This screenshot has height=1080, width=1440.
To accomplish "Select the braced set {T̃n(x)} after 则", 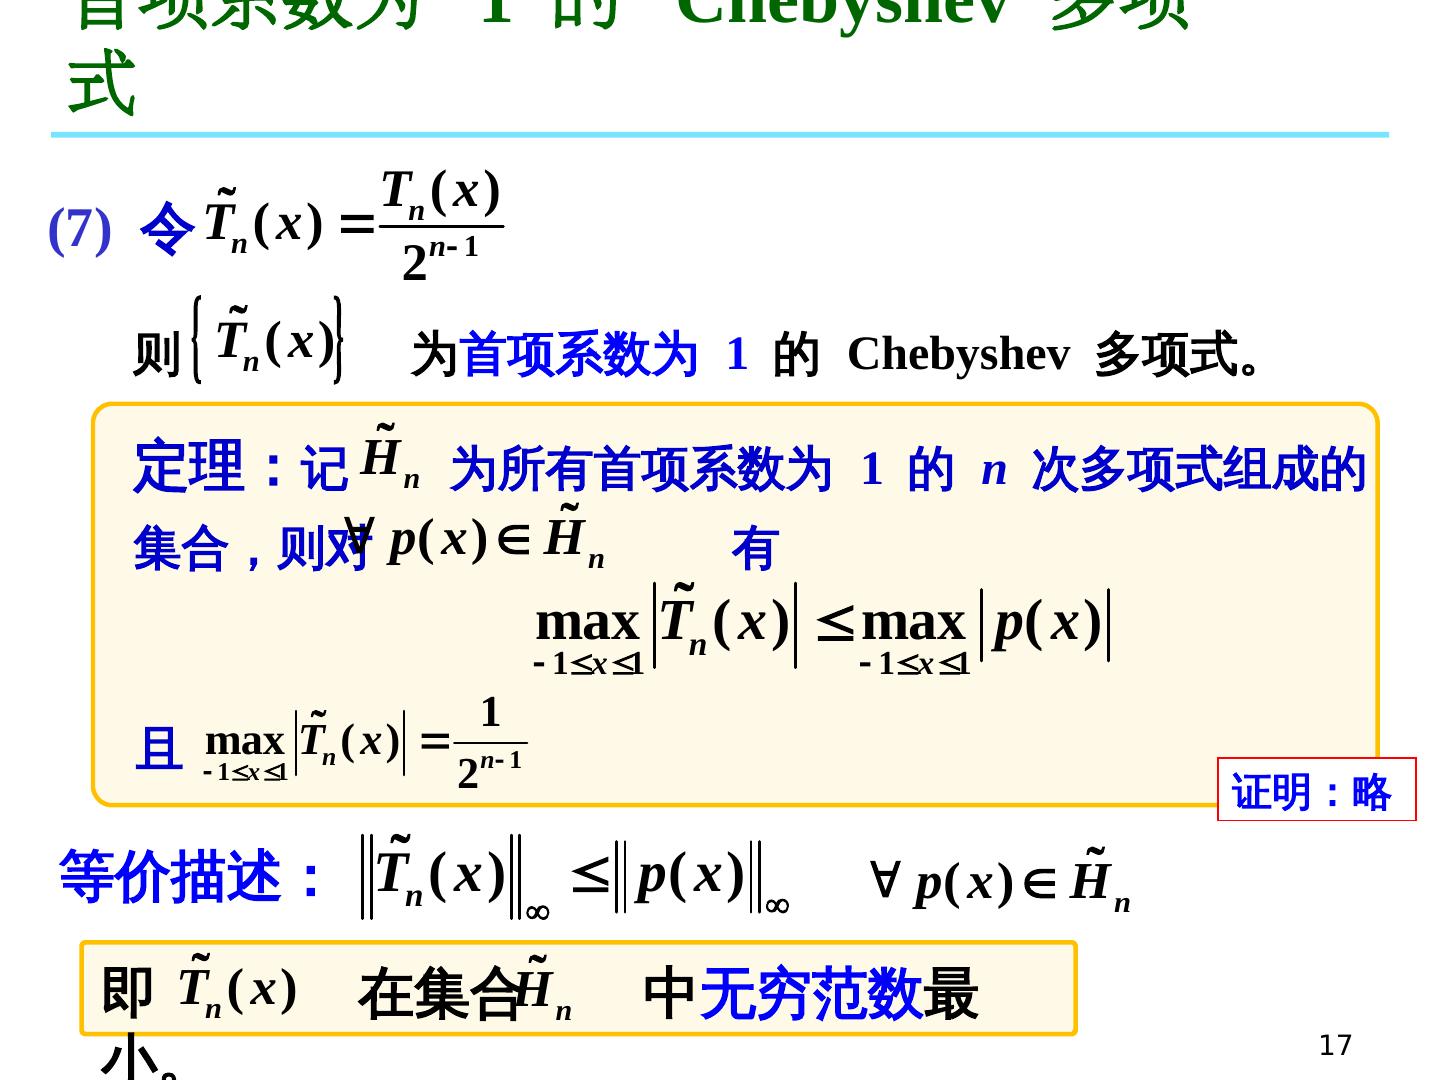I will coord(268,341).
